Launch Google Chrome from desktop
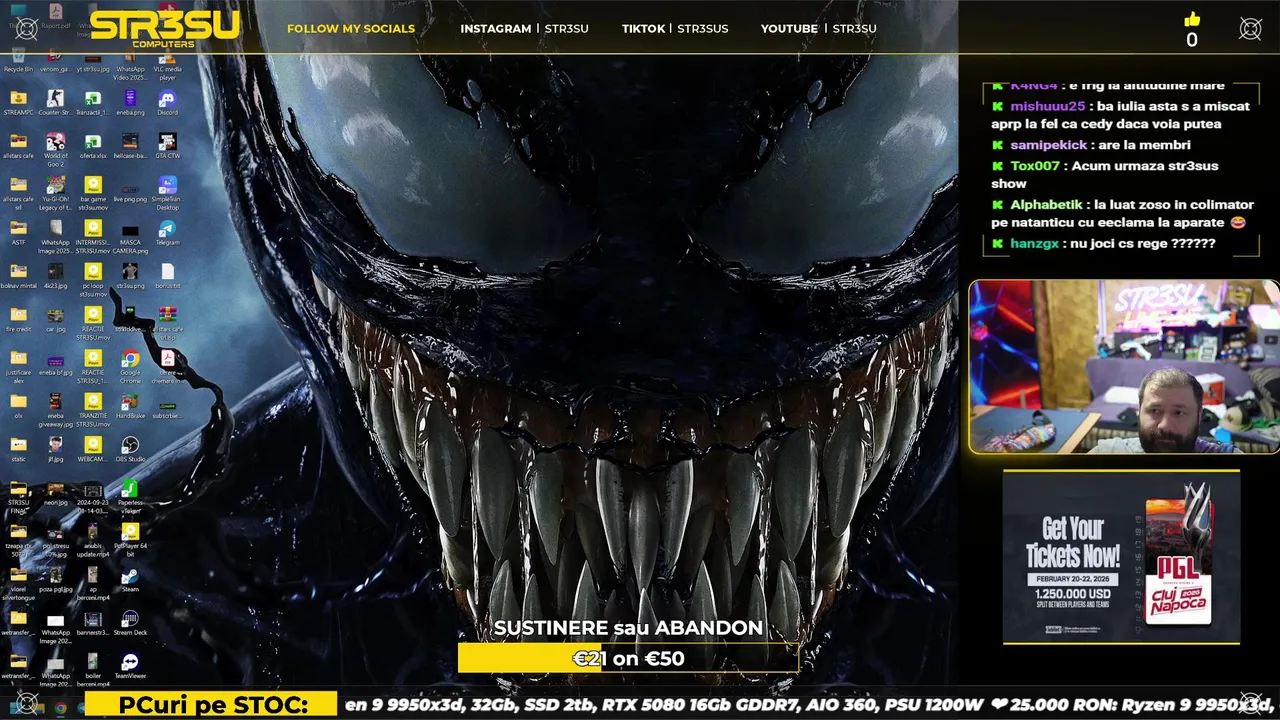The width and height of the screenshot is (1280, 720). [x=130, y=364]
